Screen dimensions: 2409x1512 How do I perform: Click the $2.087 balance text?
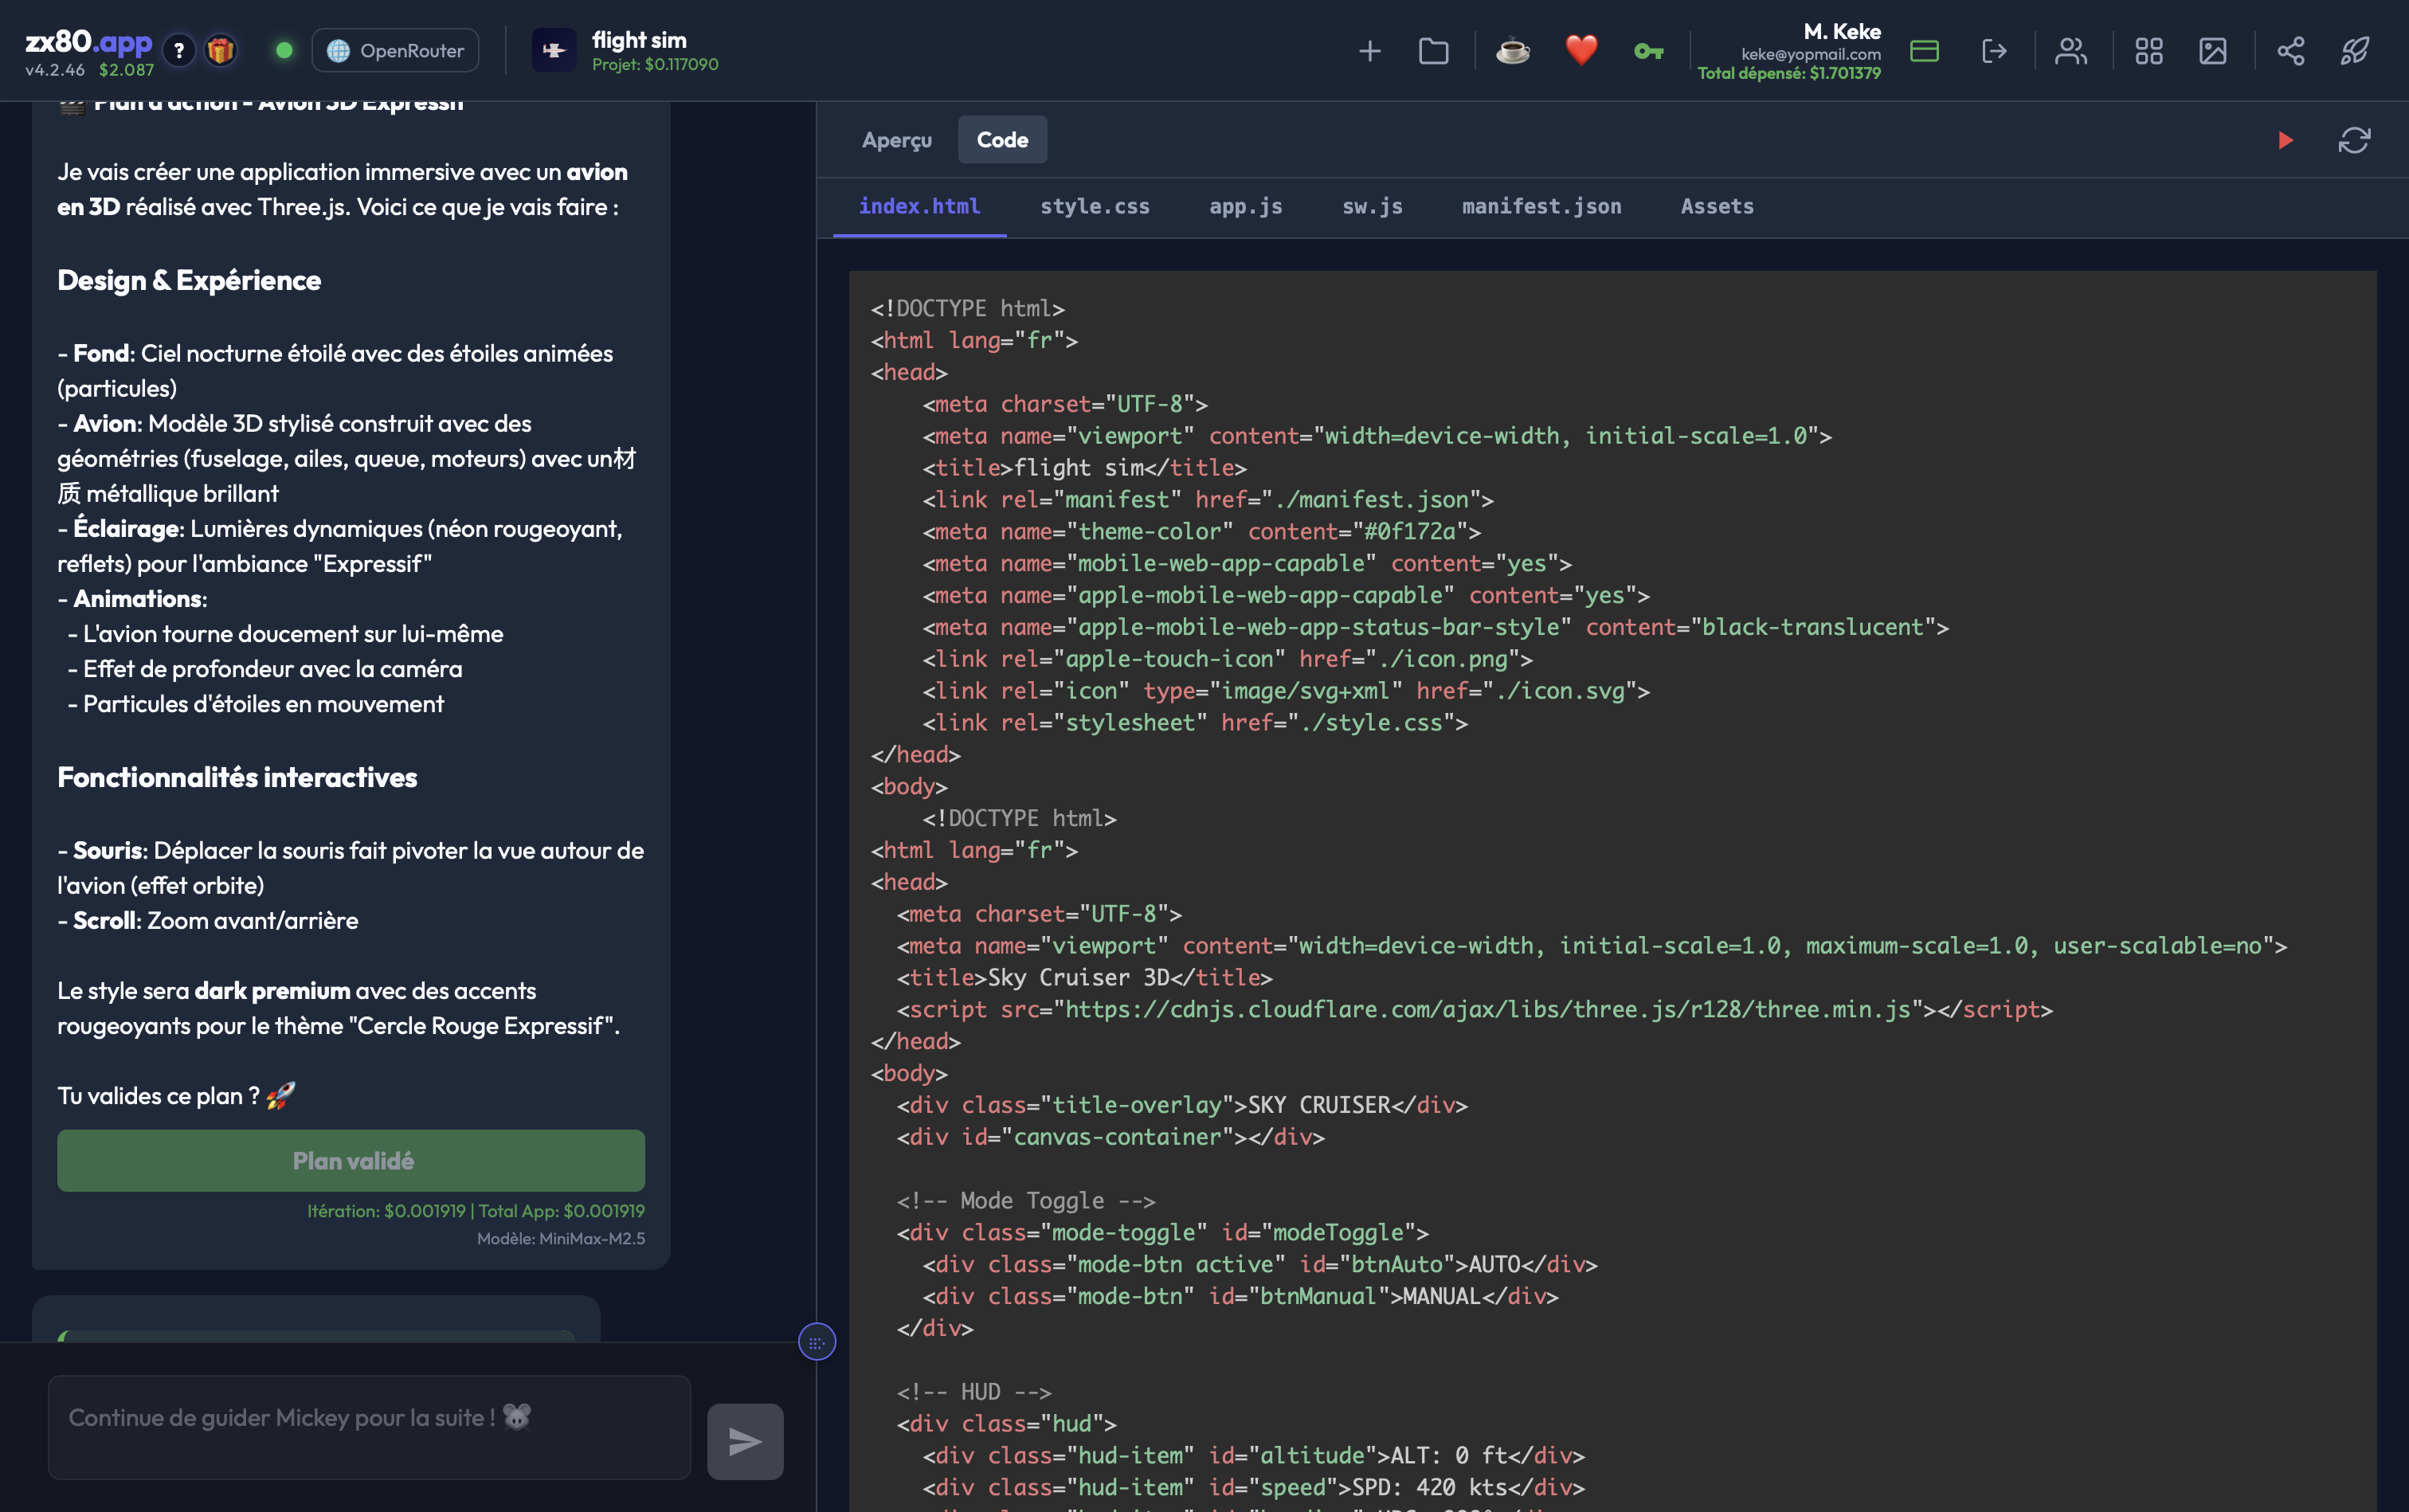click(x=126, y=70)
